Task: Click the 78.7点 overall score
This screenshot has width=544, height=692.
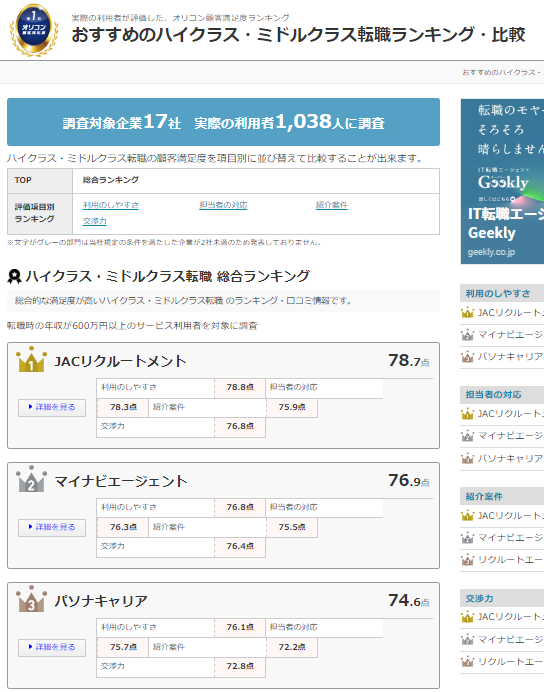Action: pos(409,361)
